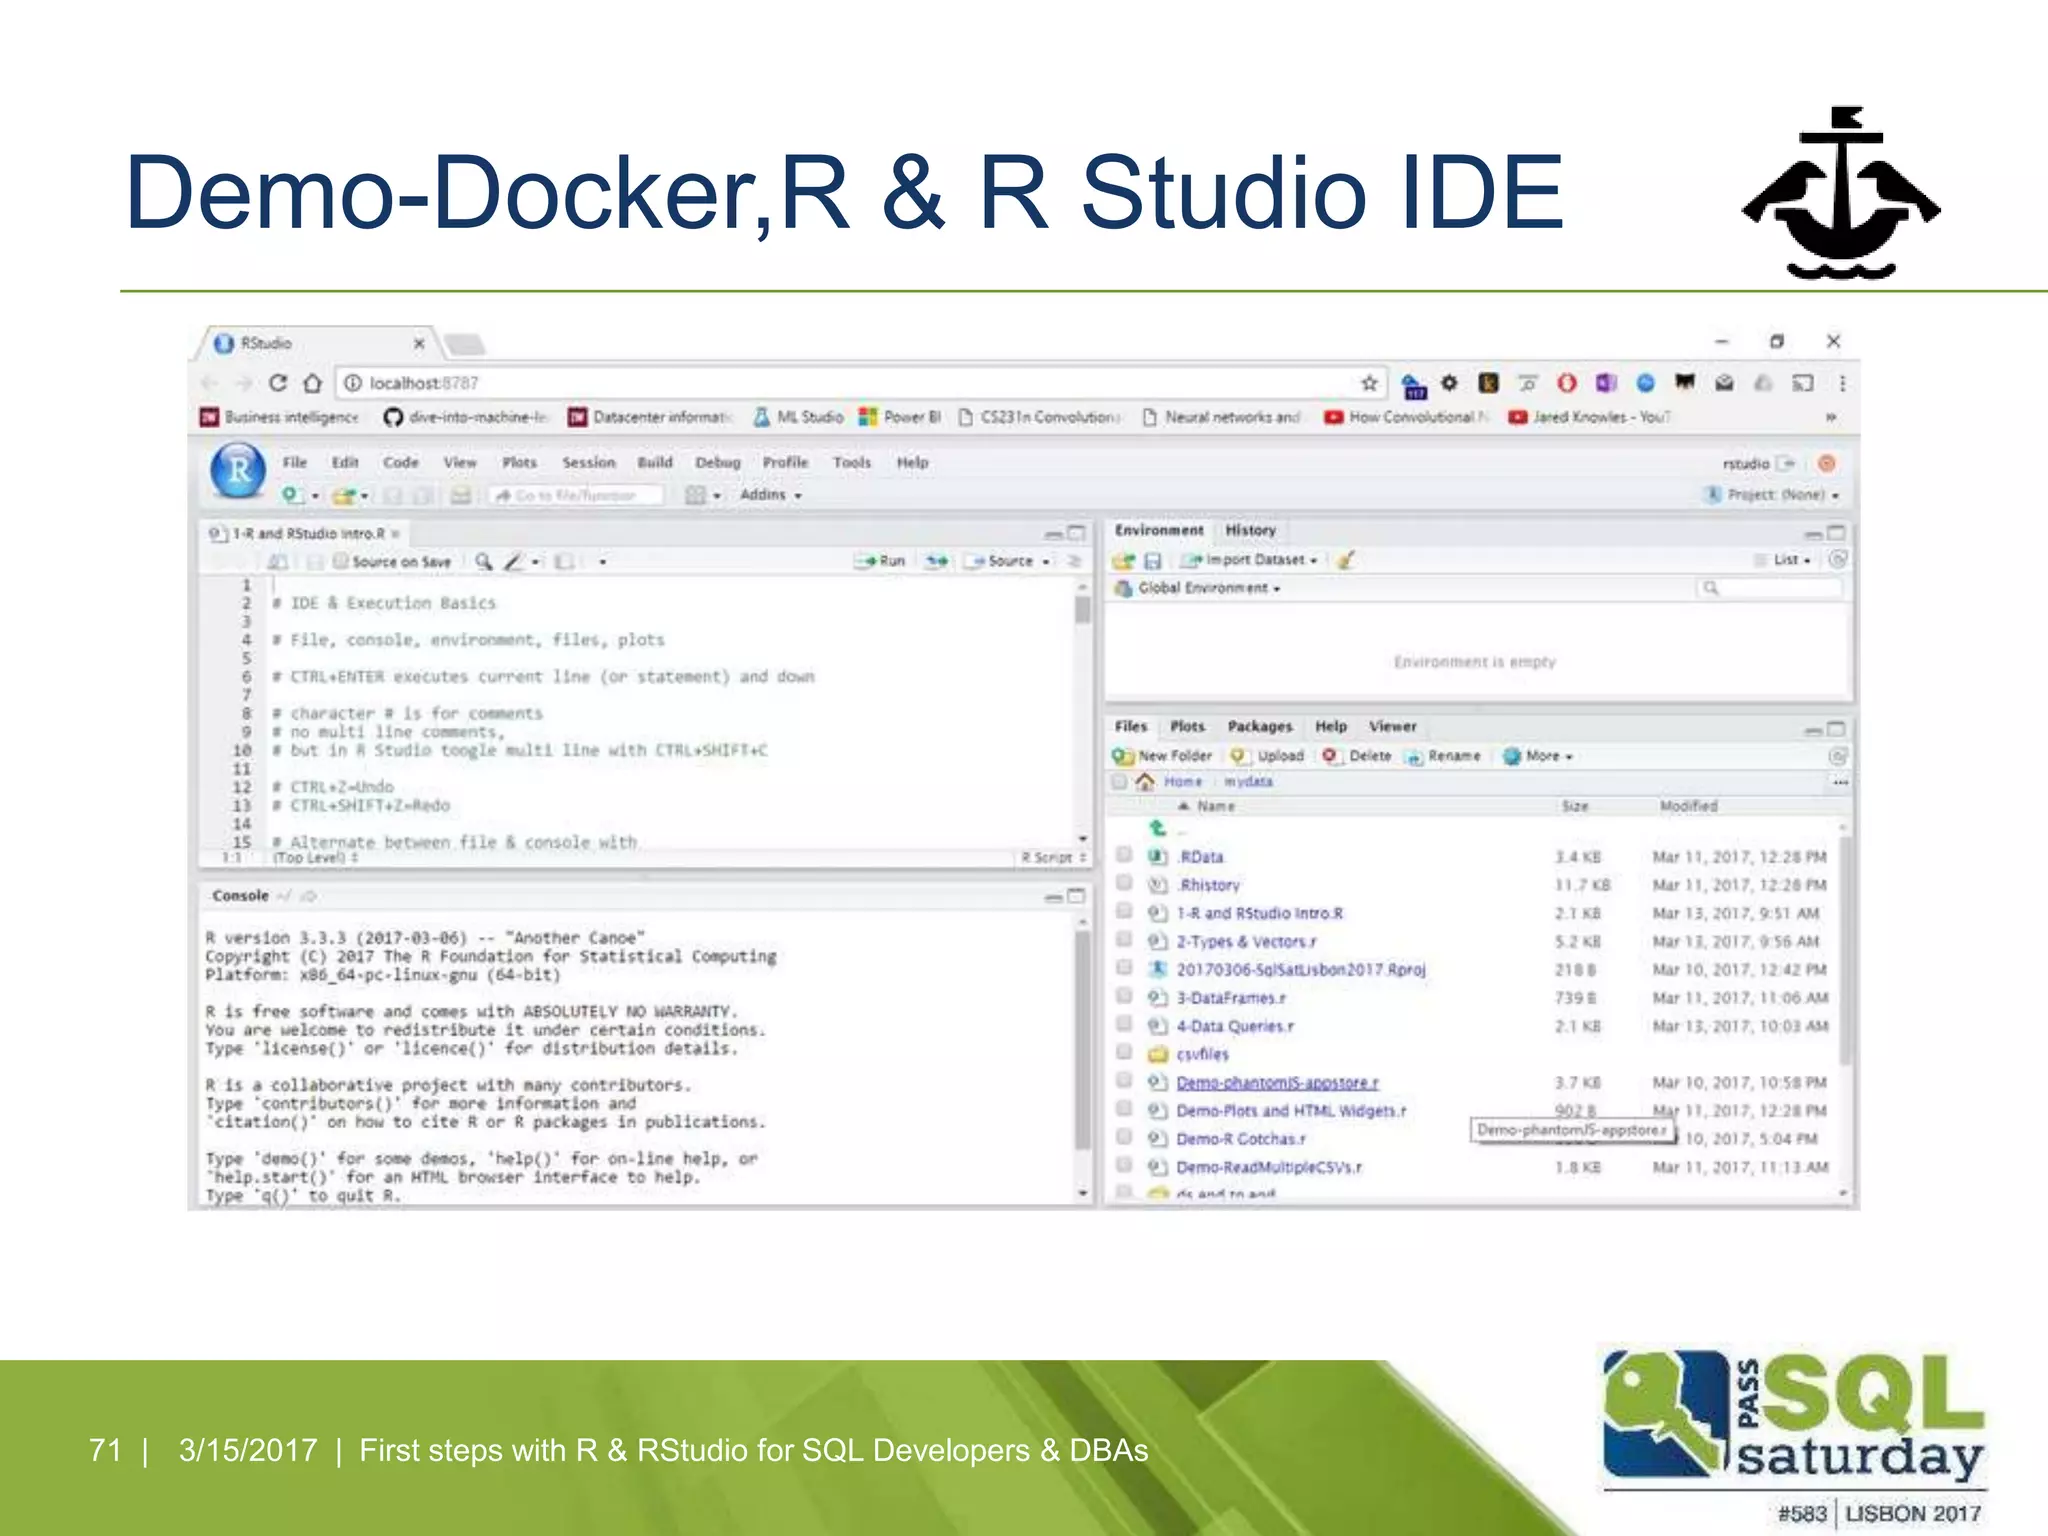This screenshot has width=2048, height=1536.
Task: Open the Debug menu
Action: coord(718,462)
